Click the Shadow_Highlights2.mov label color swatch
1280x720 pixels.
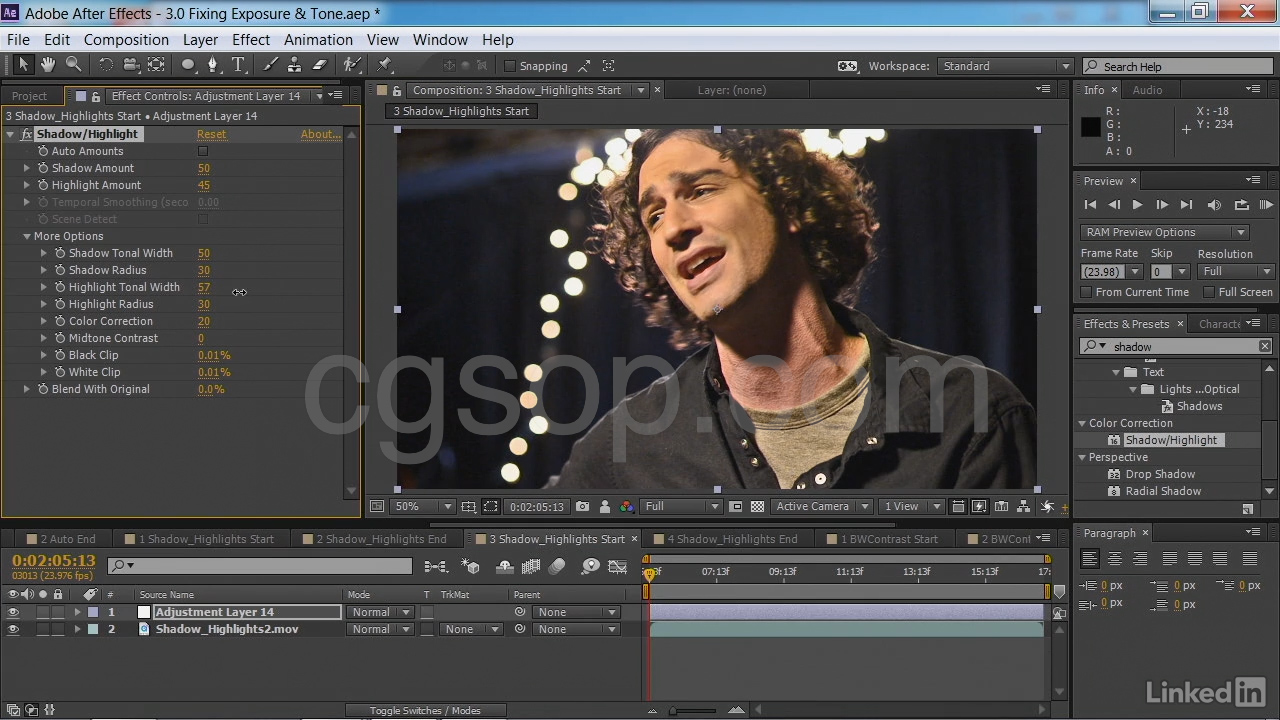pos(93,629)
